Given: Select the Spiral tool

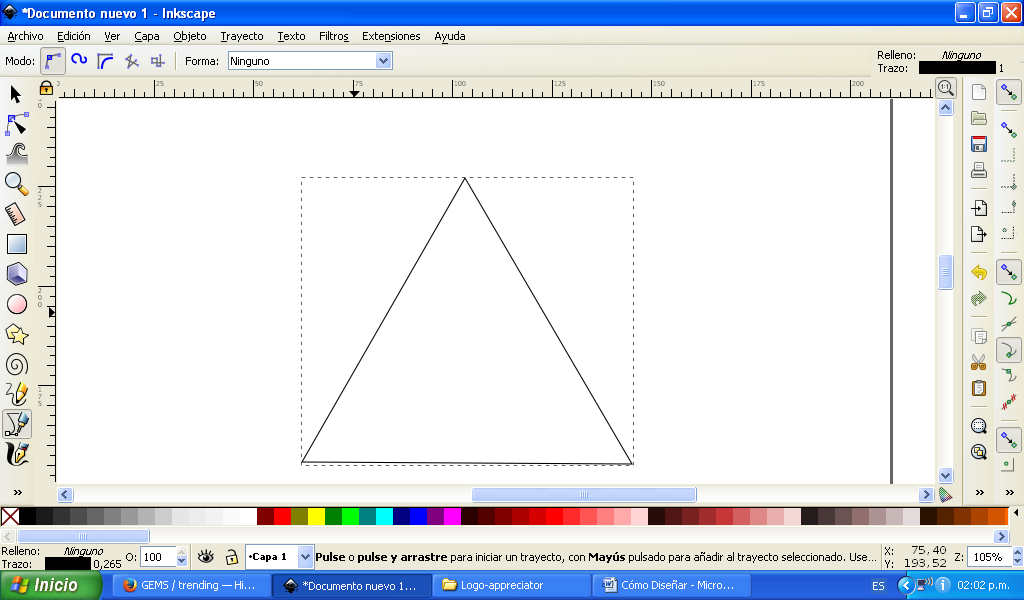Looking at the screenshot, I should pyautogui.click(x=16, y=364).
